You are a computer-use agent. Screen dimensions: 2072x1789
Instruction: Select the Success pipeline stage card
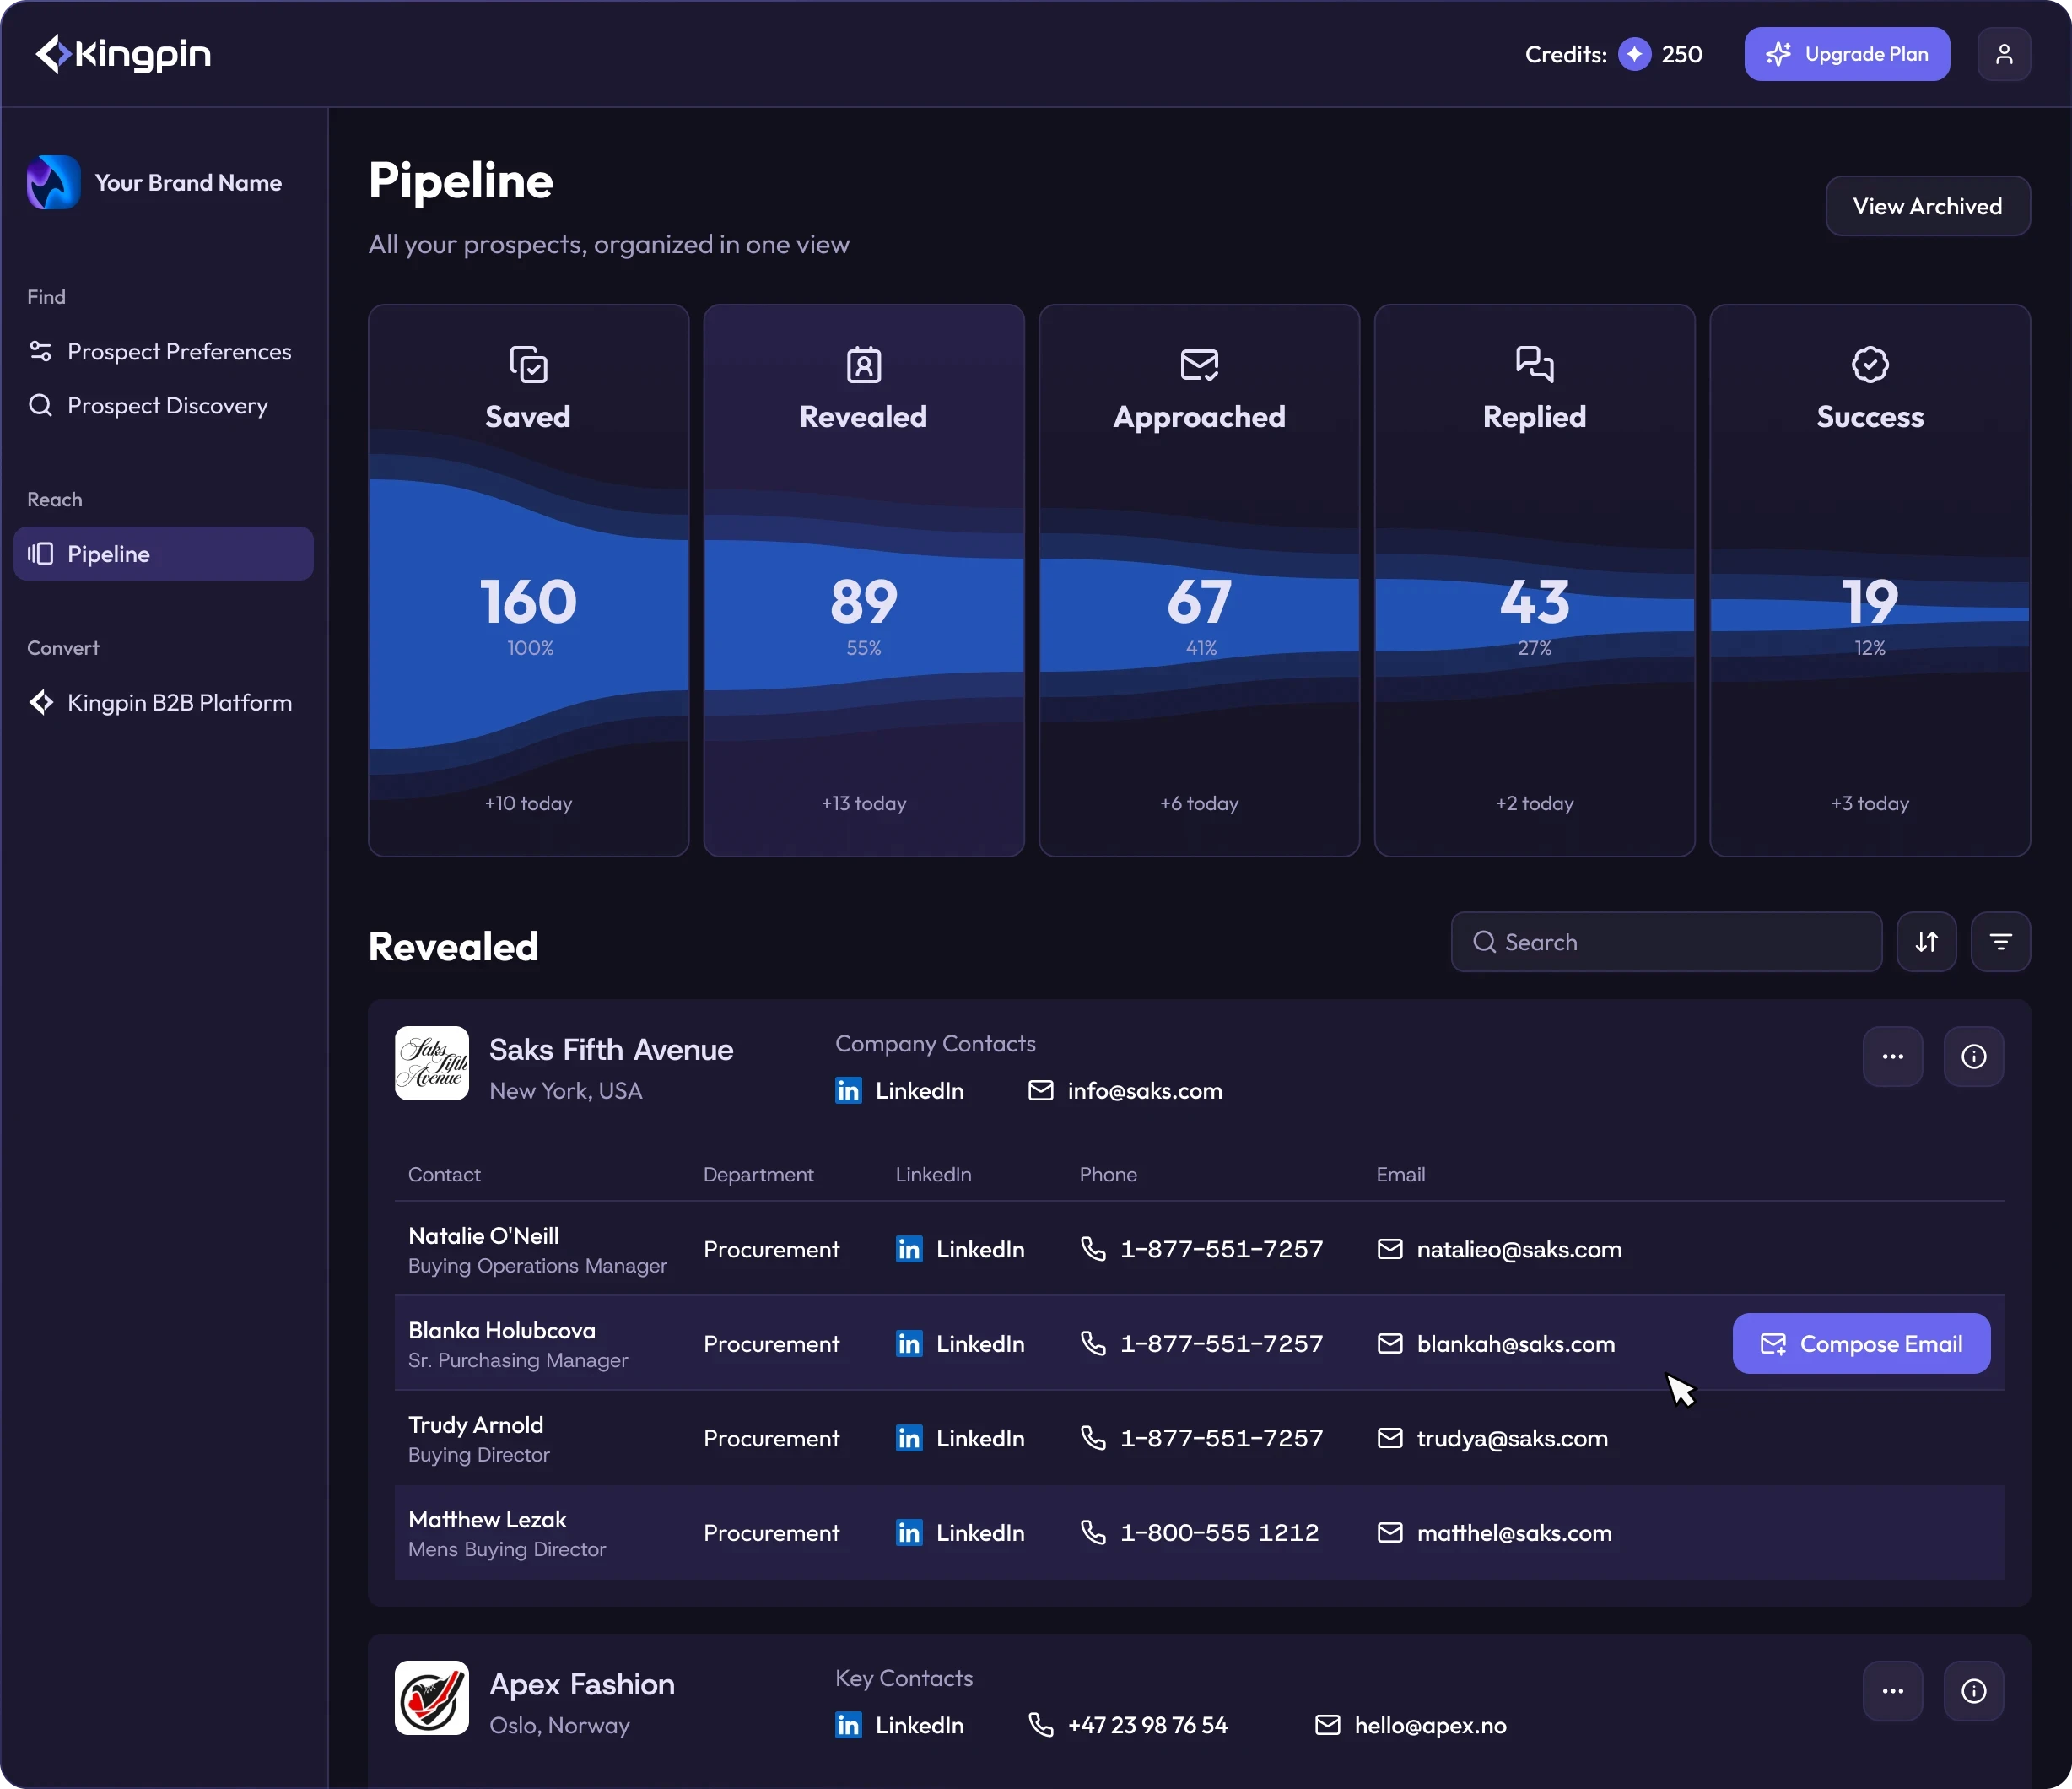1869,580
